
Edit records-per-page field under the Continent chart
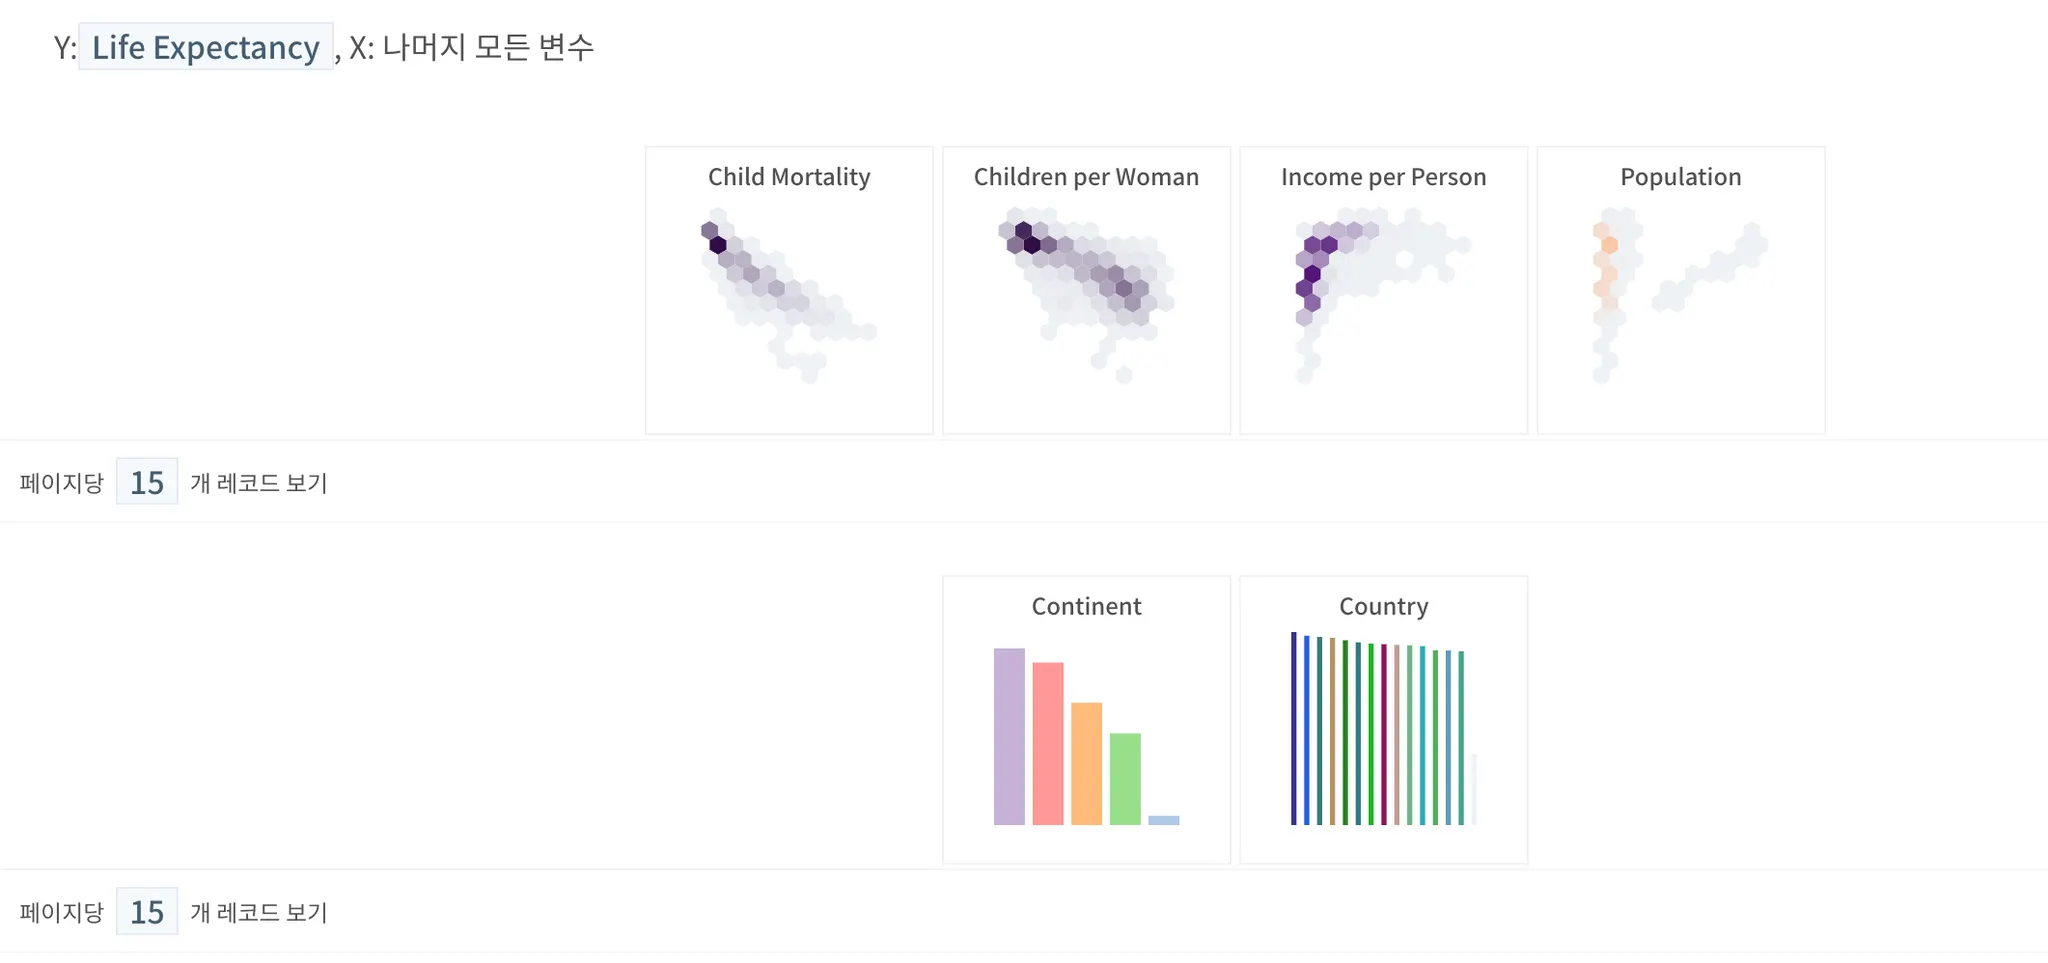coord(147,911)
